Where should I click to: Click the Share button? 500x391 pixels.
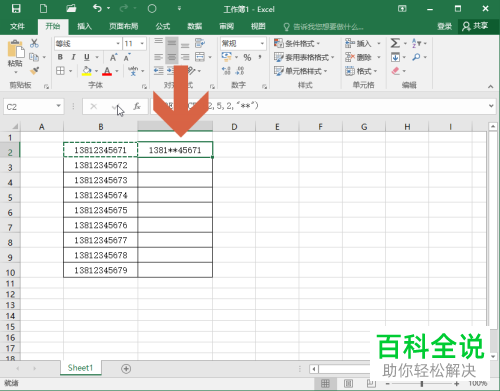[475, 26]
